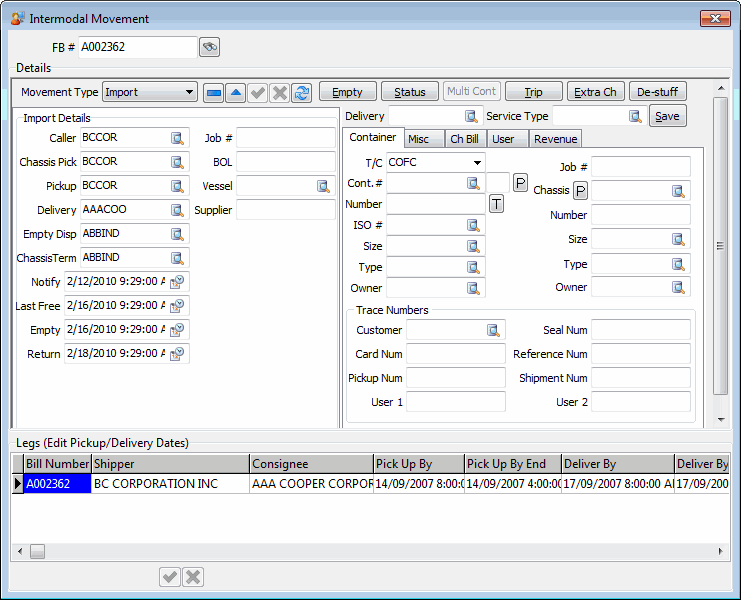Open the Vessel lookup icon

[323, 186]
